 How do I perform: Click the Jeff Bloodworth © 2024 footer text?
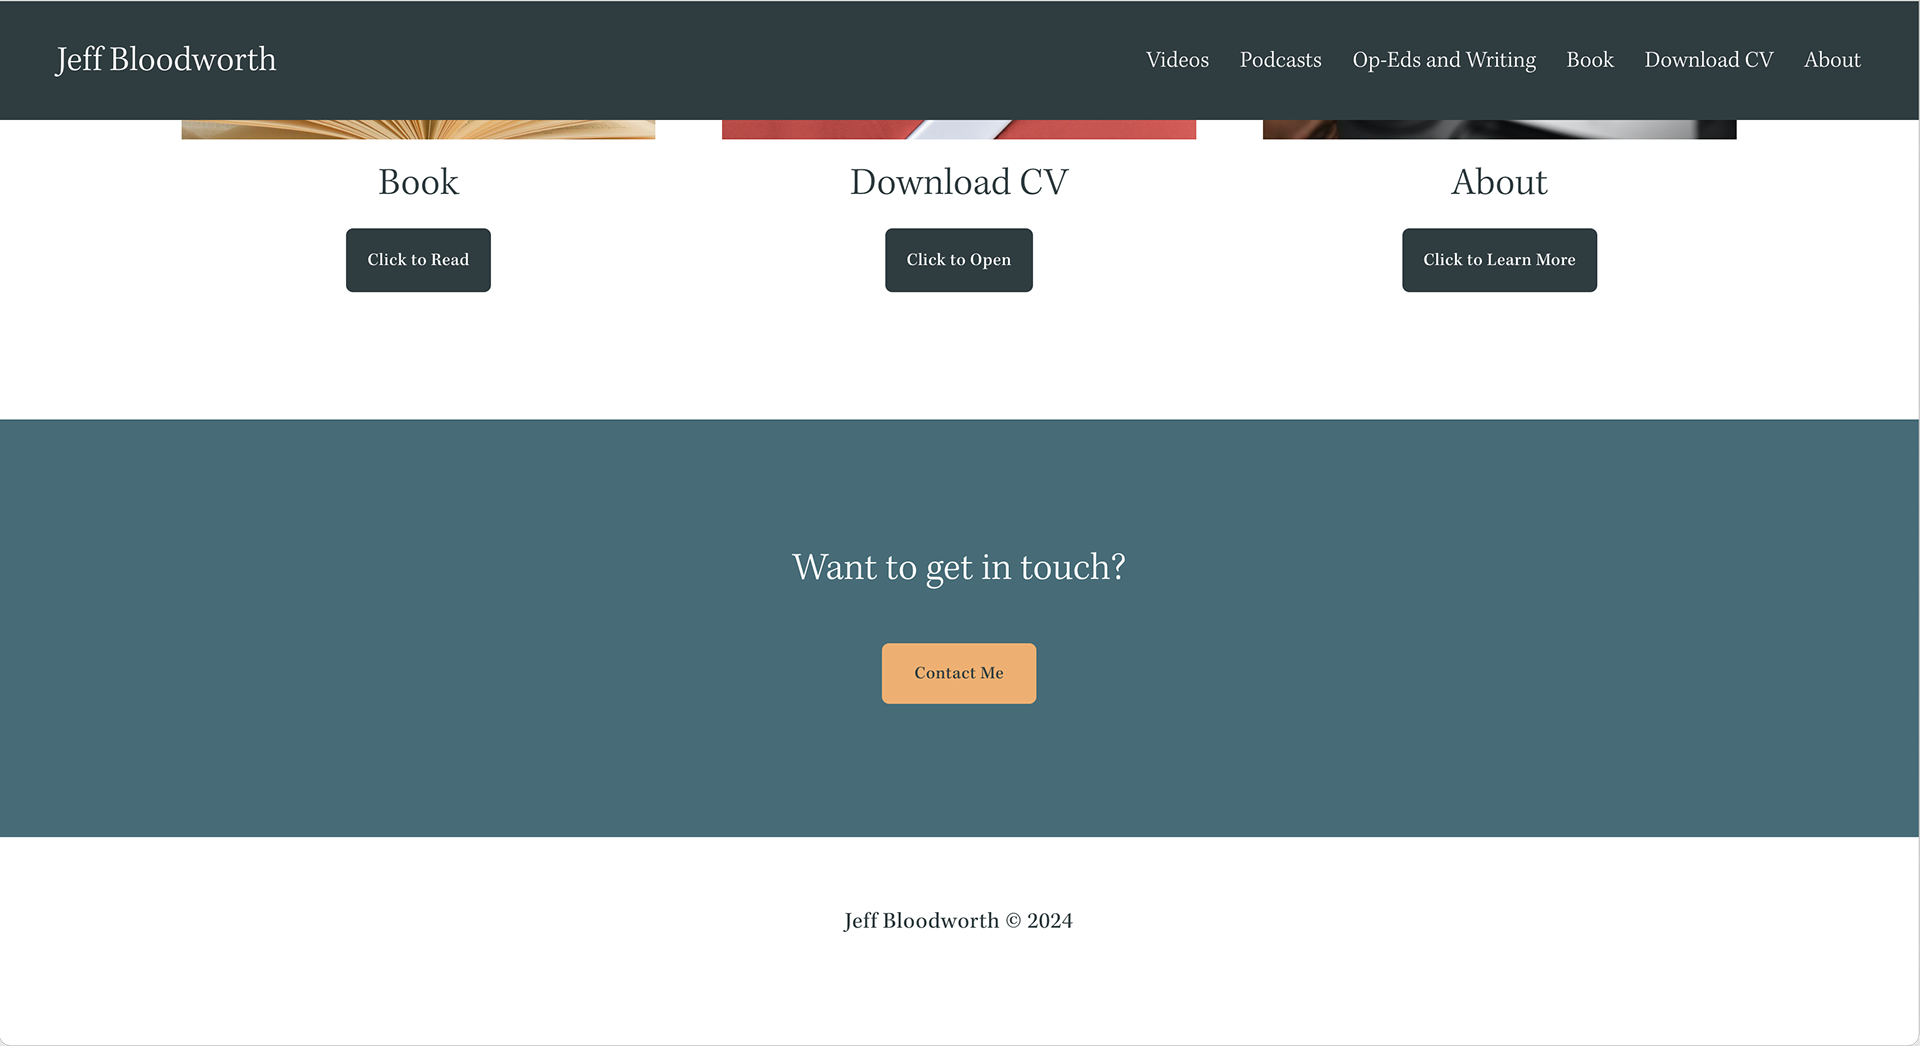(958, 921)
